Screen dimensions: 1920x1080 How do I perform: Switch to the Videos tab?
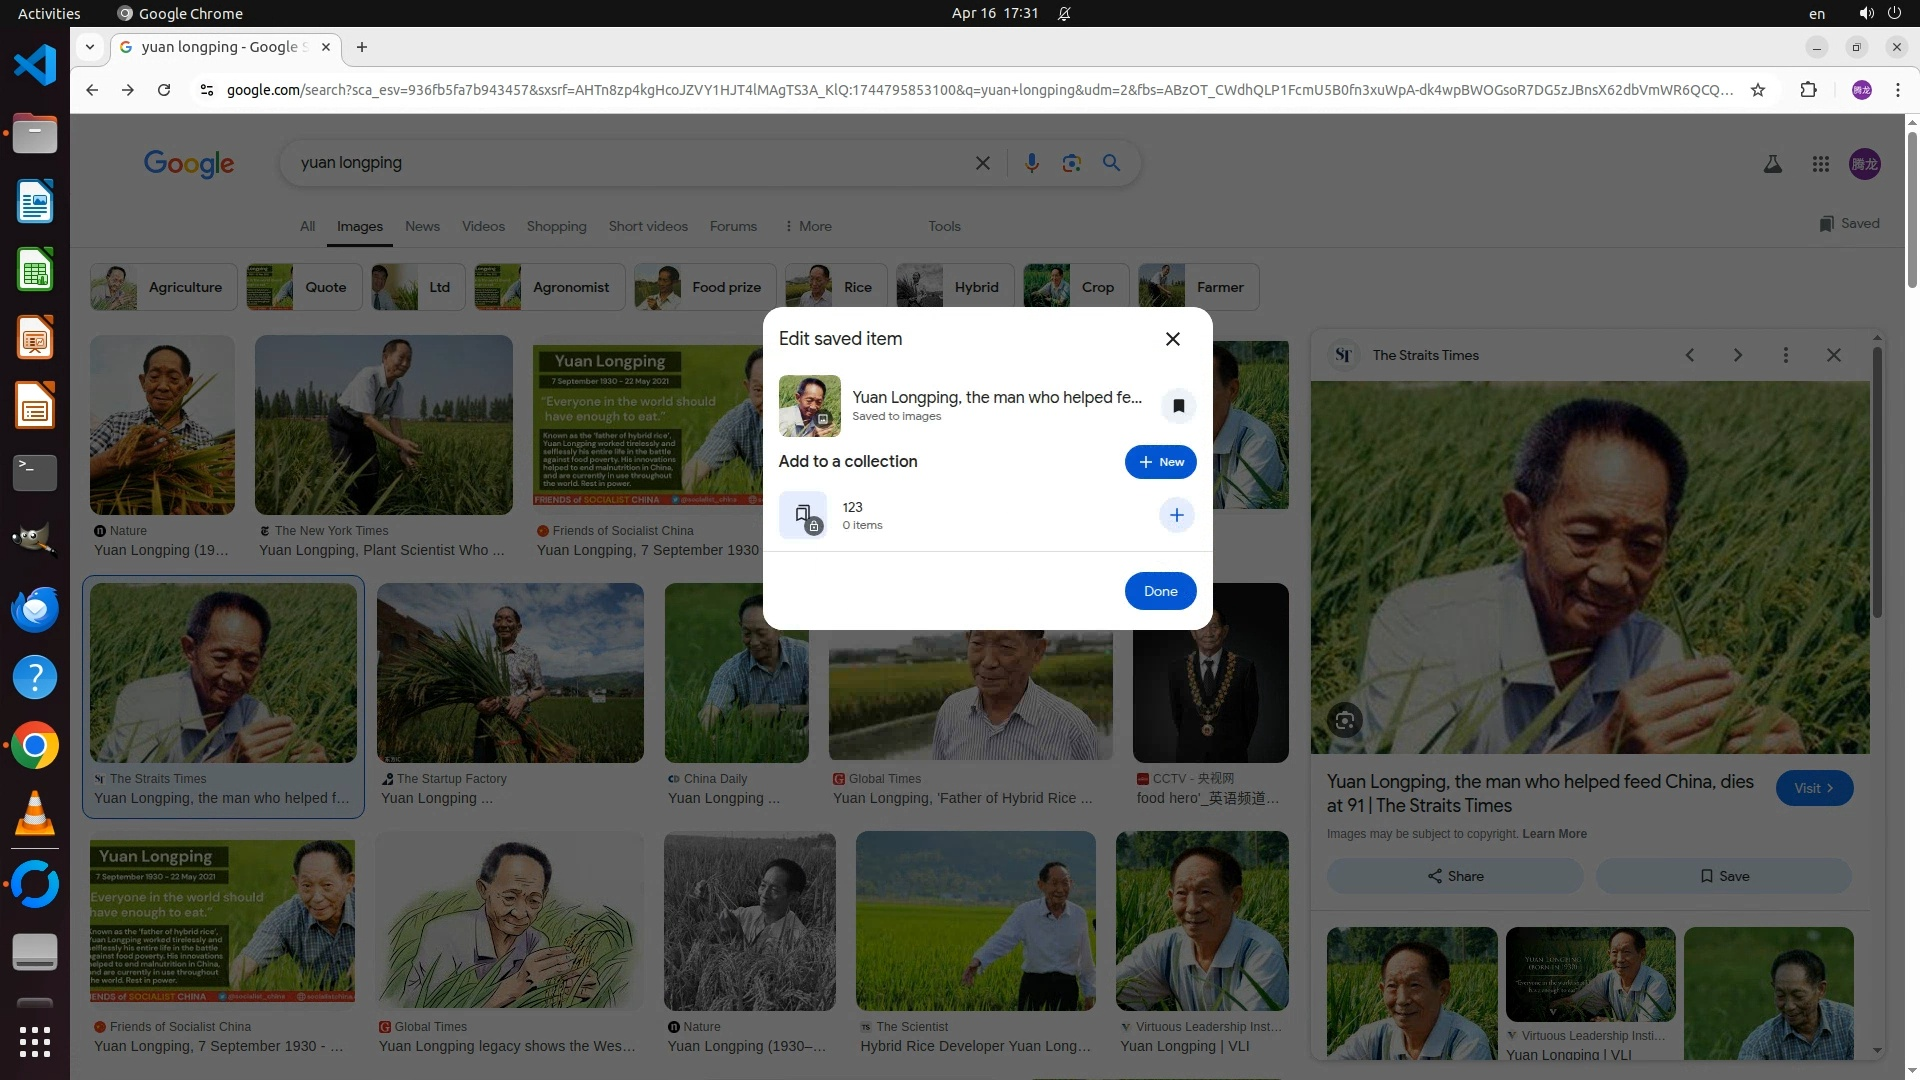coord(483,226)
